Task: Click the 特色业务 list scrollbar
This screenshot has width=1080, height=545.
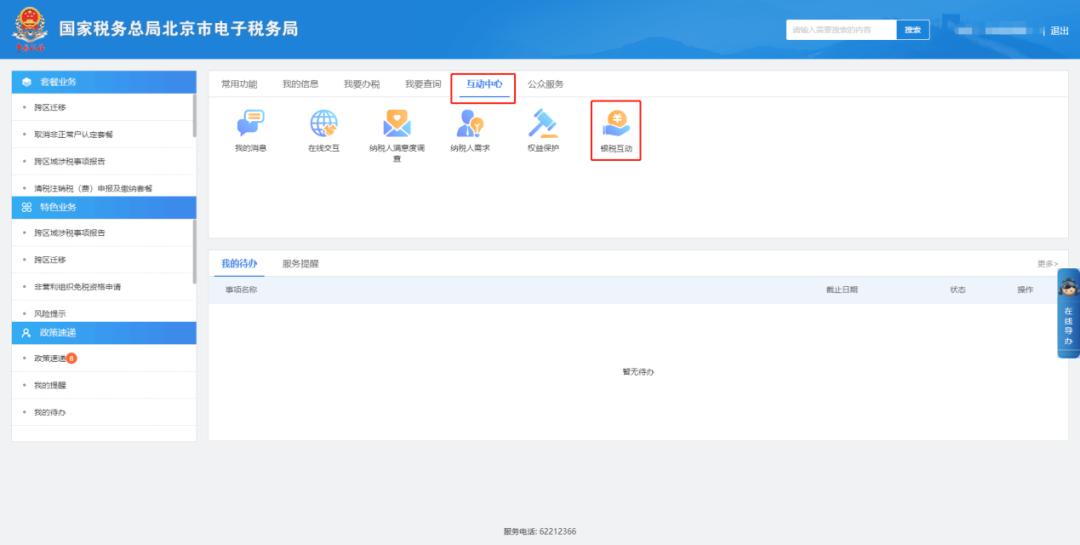Action: (195, 251)
